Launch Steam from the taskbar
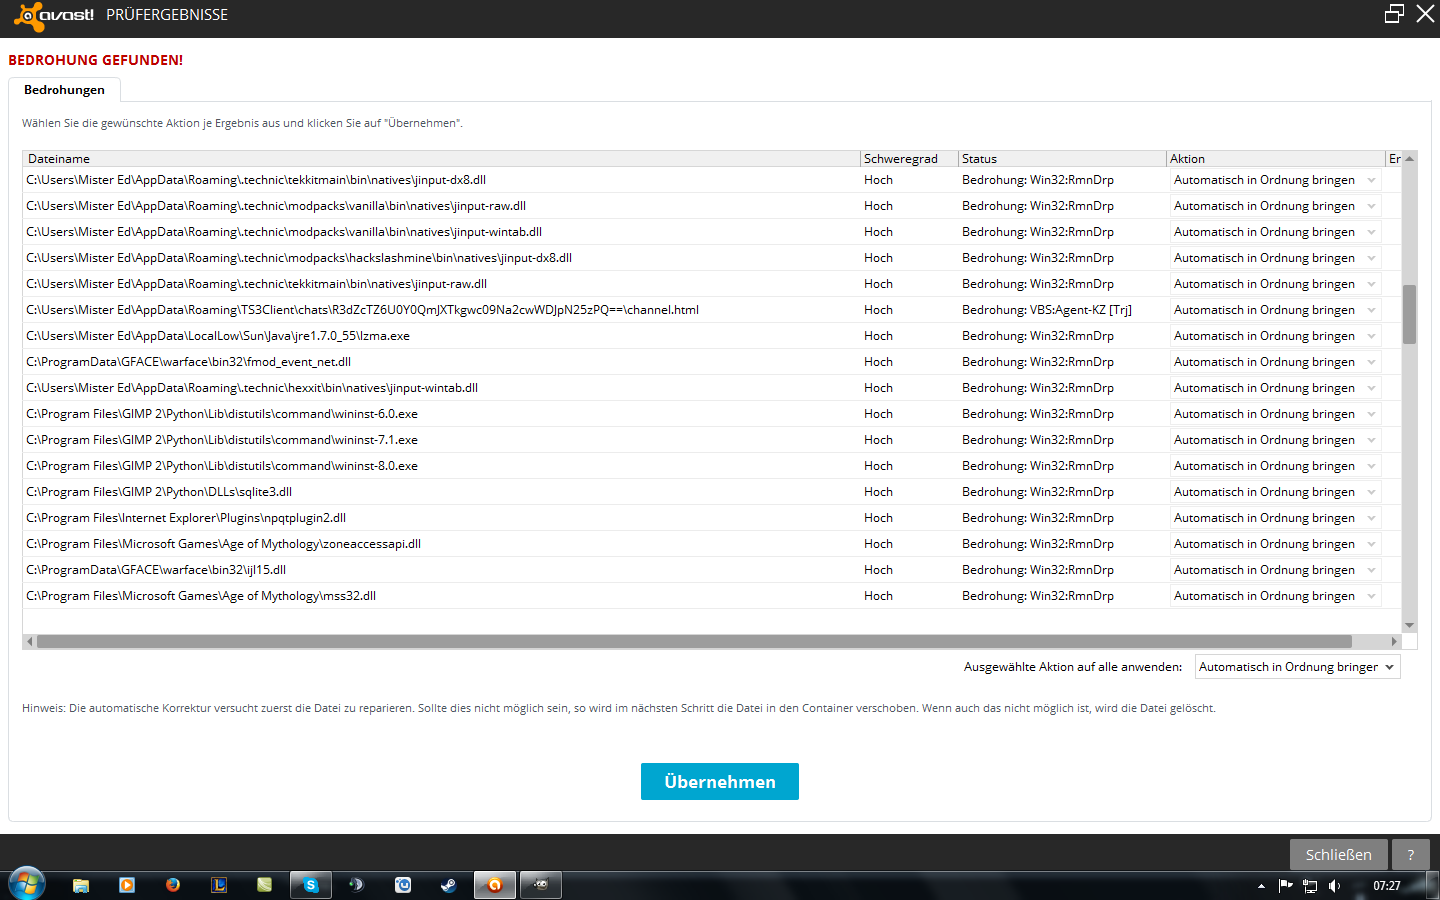Image resolution: width=1440 pixels, height=900 pixels. point(449,885)
